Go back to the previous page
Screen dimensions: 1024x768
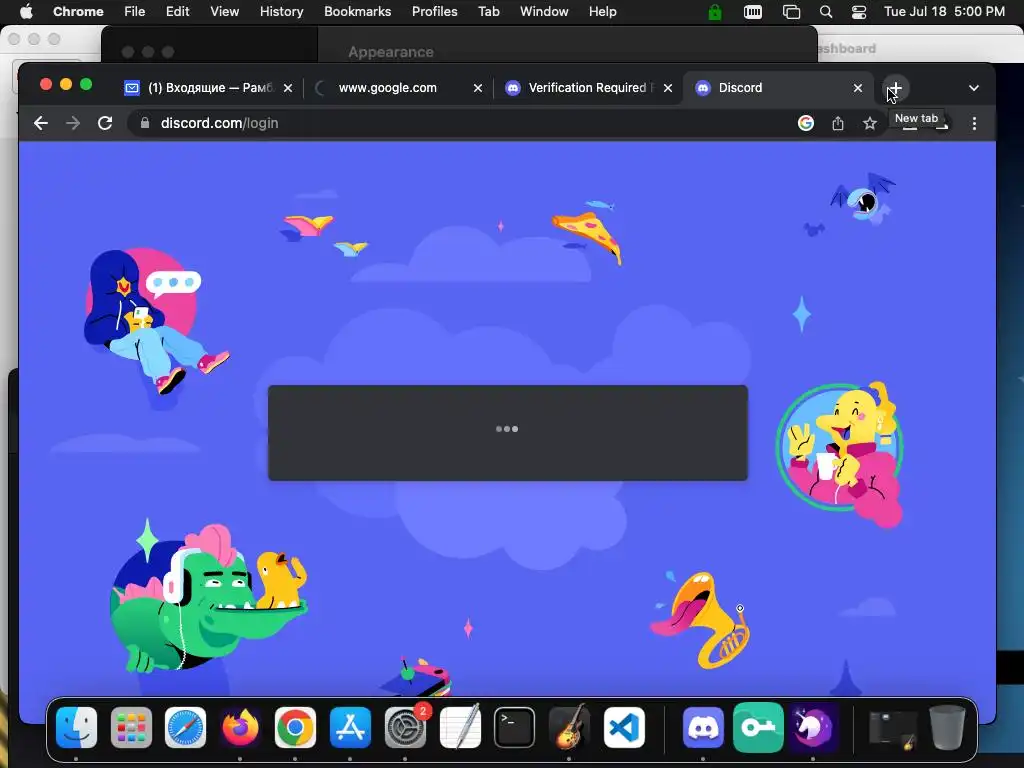(x=41, y=123)
